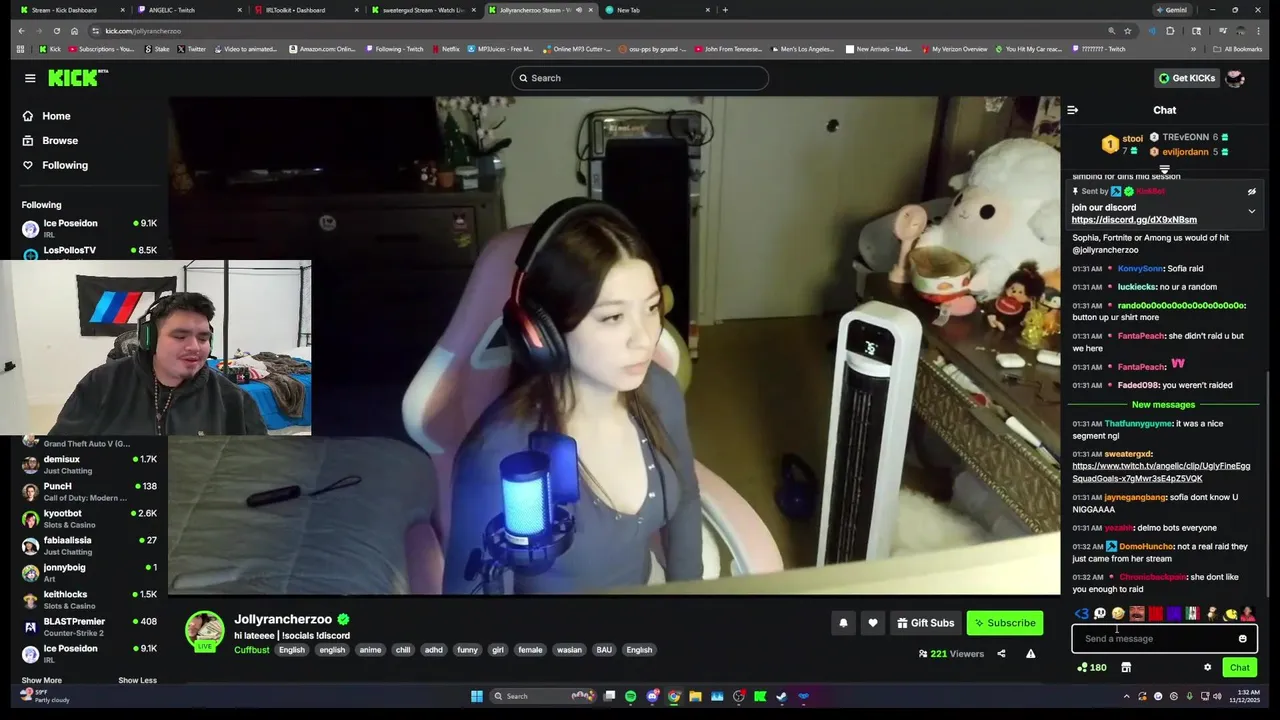Focus the Kick search box
The height and width of the screenshot is (720, 1280).
[640, 78]
